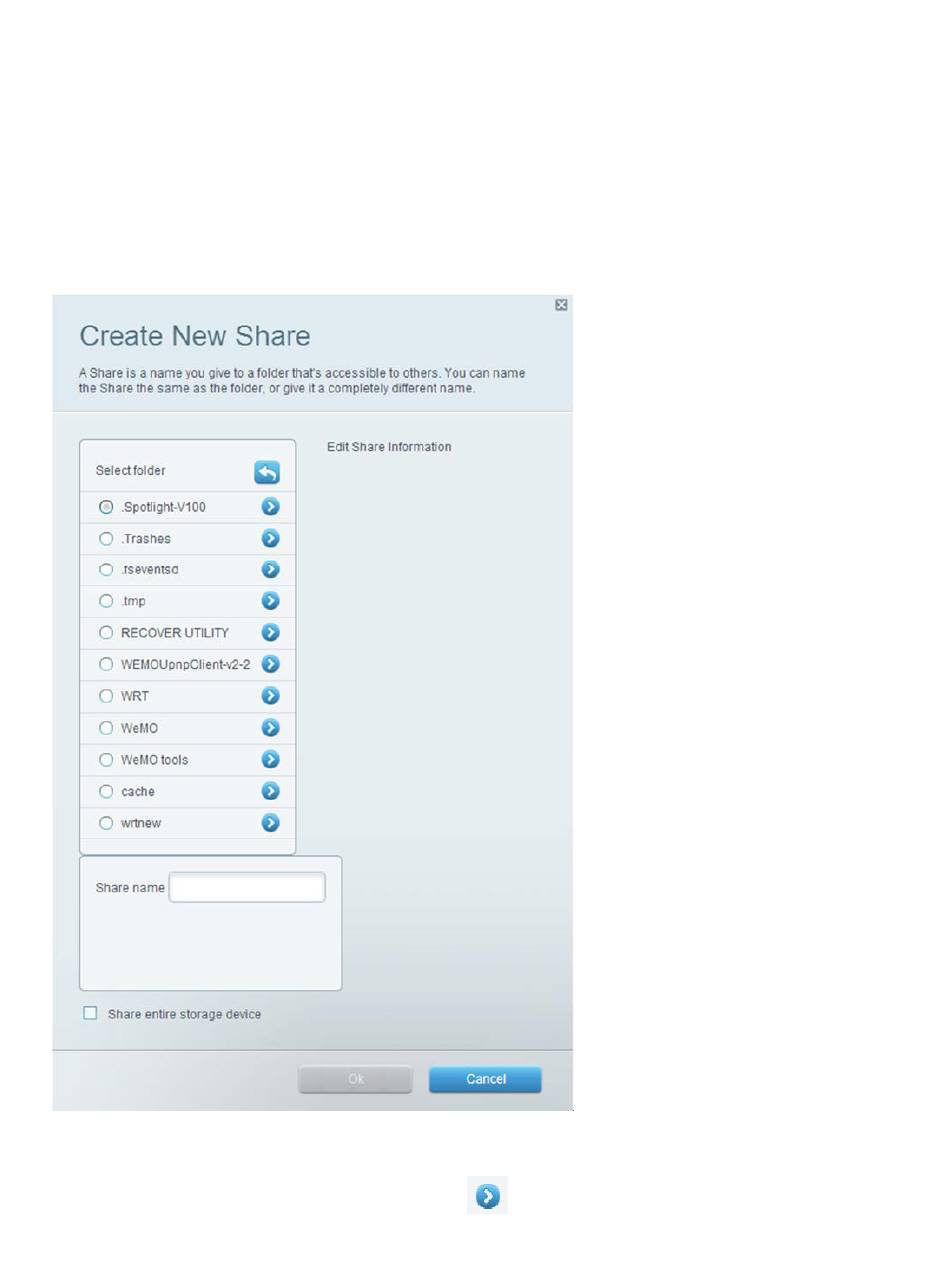Open the WeMO folder arrow
The height and width of the screenshot is (1276, 950).
(270, 728)
